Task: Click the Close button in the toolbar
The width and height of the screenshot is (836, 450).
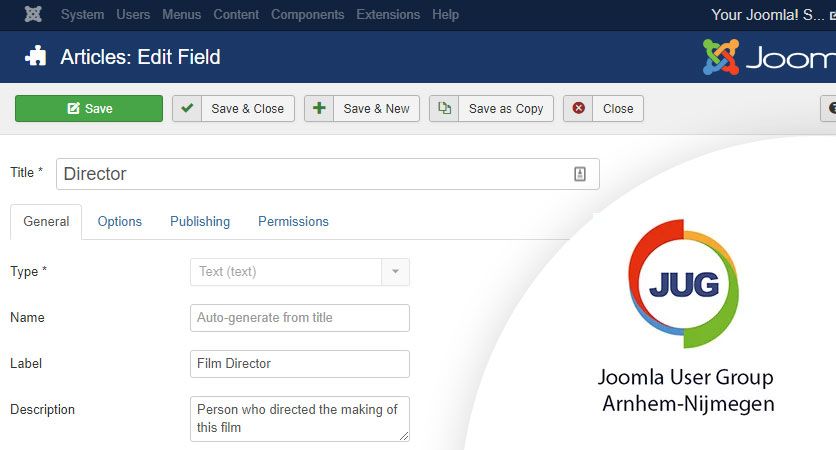Action: coord(604,109)
